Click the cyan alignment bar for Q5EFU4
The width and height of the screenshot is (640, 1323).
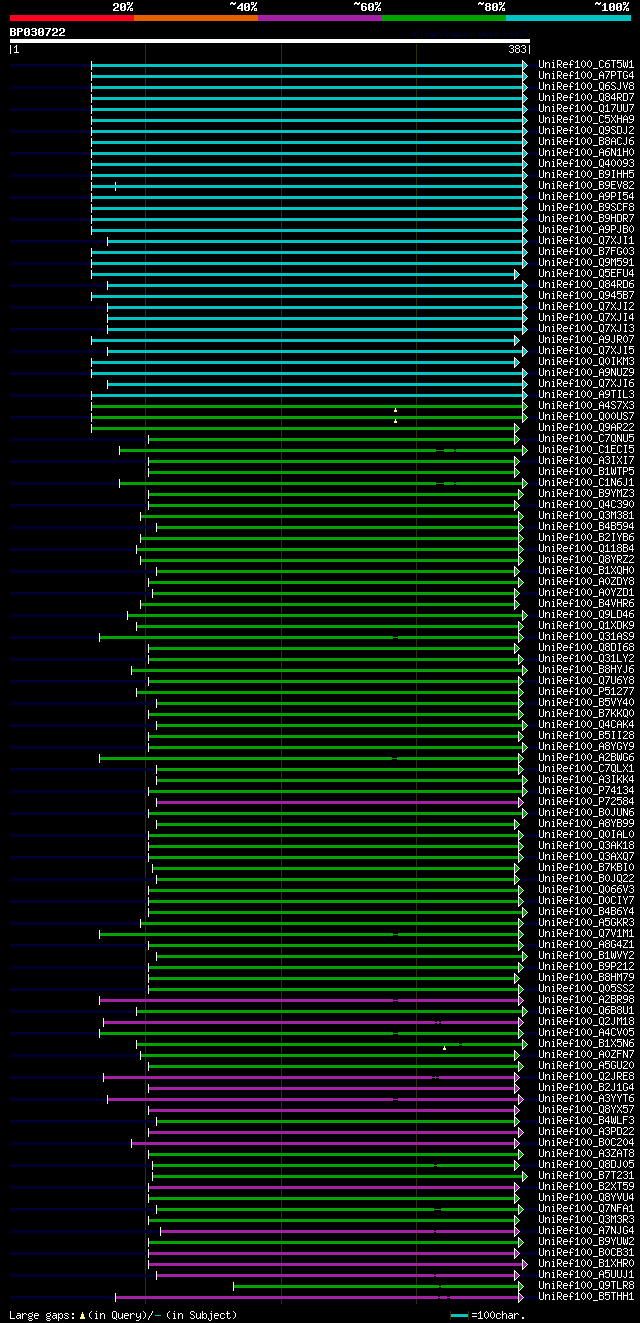305,273
